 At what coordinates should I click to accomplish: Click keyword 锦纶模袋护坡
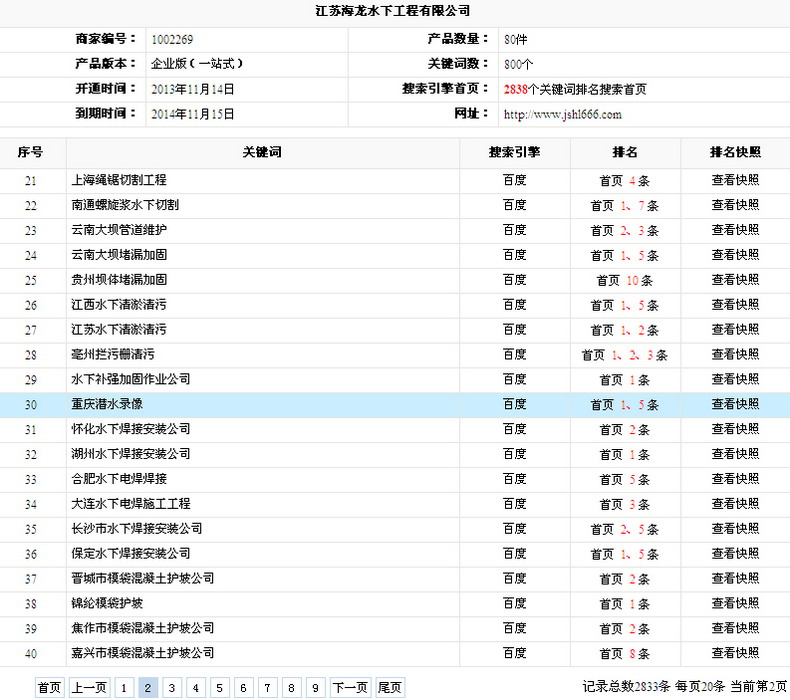(107, 604)
